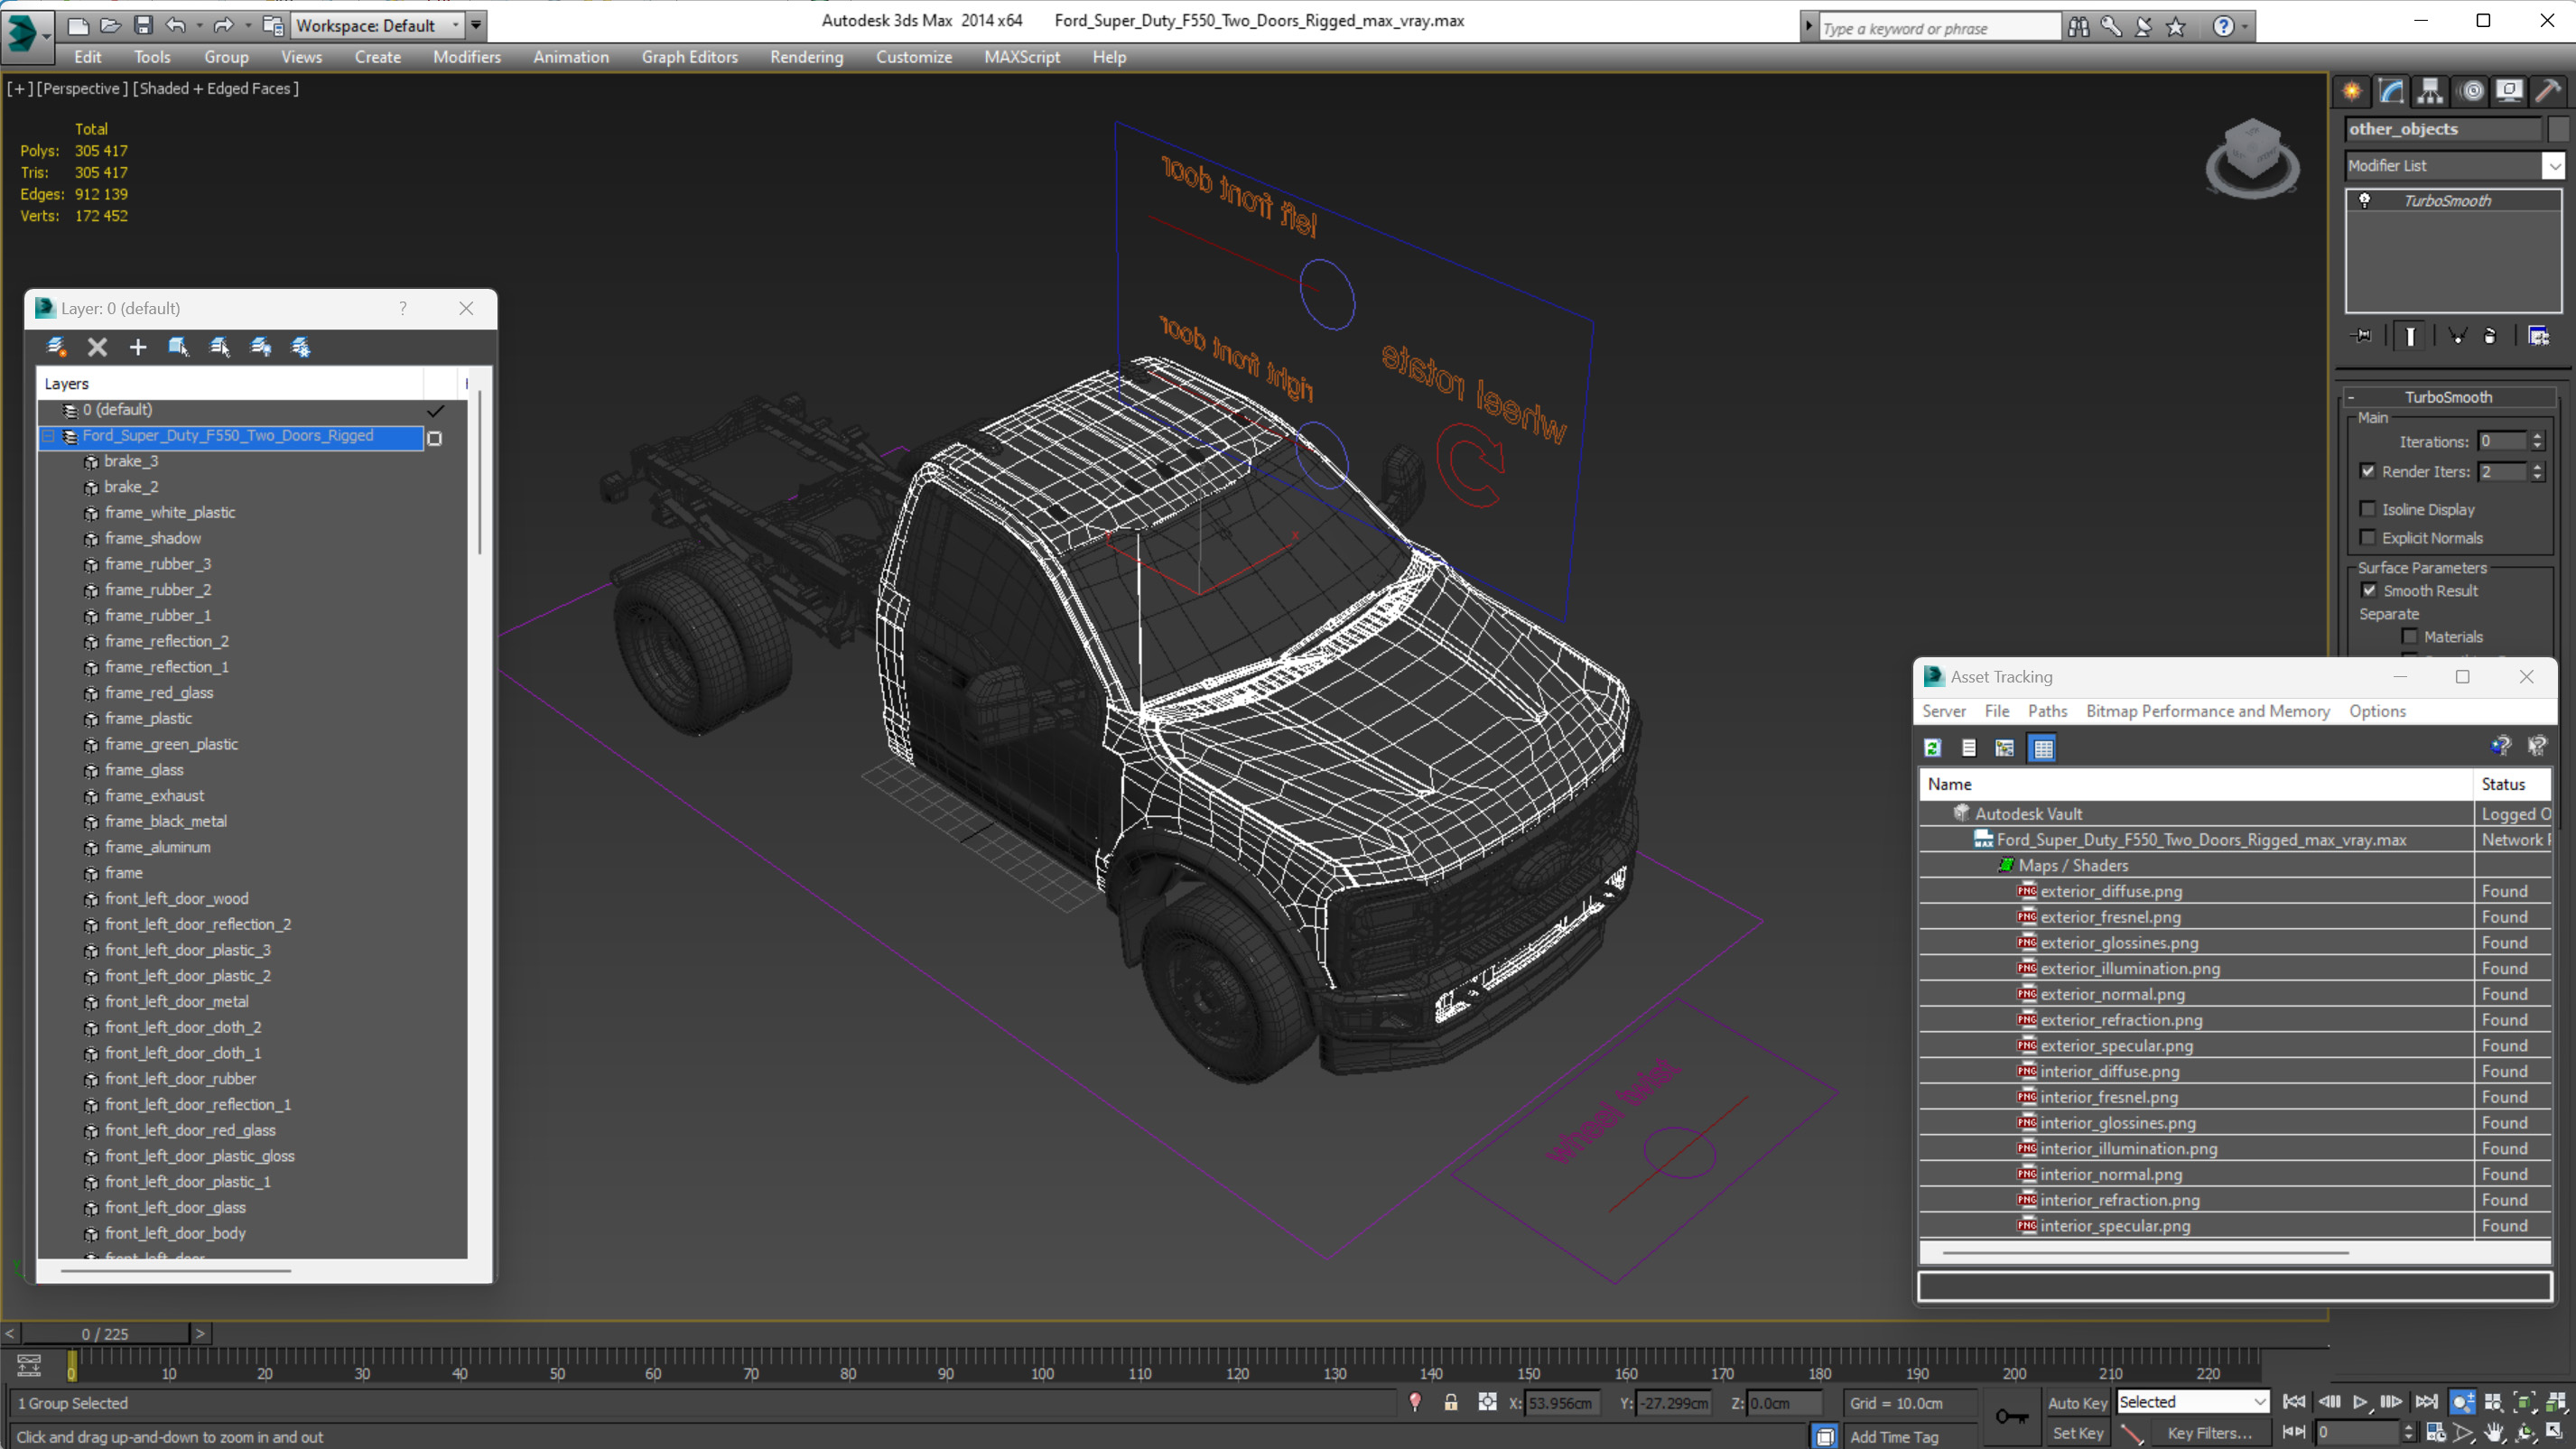Open the key Selected filter dropdown

2192,1402
